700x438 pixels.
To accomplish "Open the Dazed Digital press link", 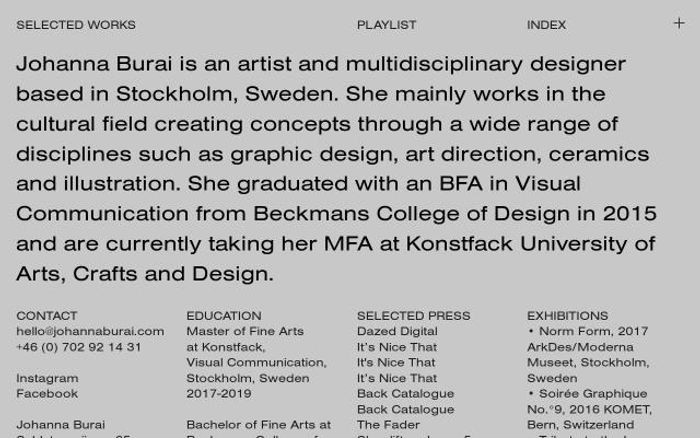I will 397,331.
